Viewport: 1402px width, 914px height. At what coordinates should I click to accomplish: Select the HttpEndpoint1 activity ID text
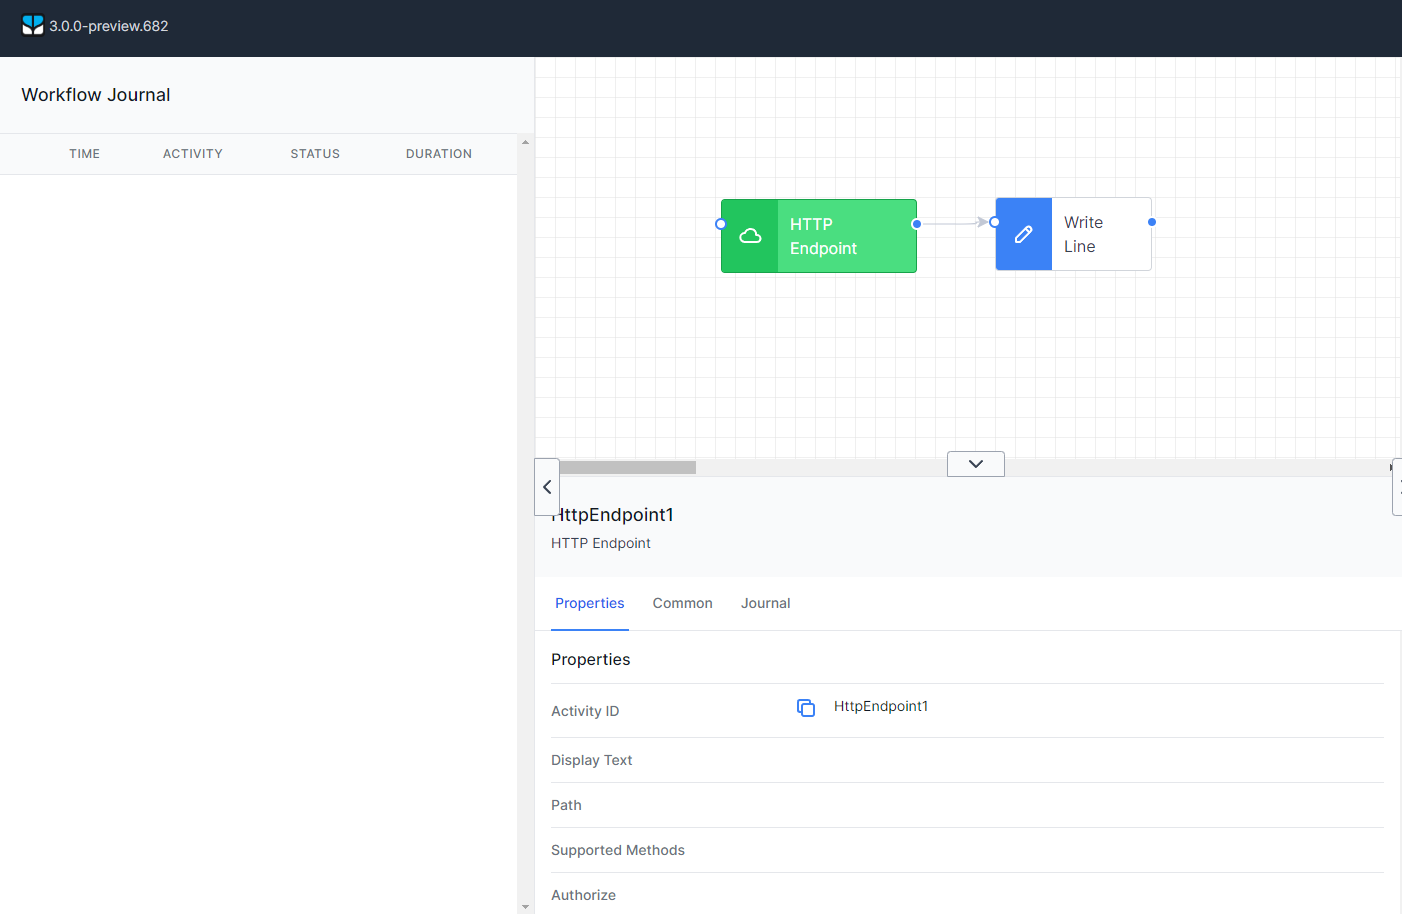881,706
